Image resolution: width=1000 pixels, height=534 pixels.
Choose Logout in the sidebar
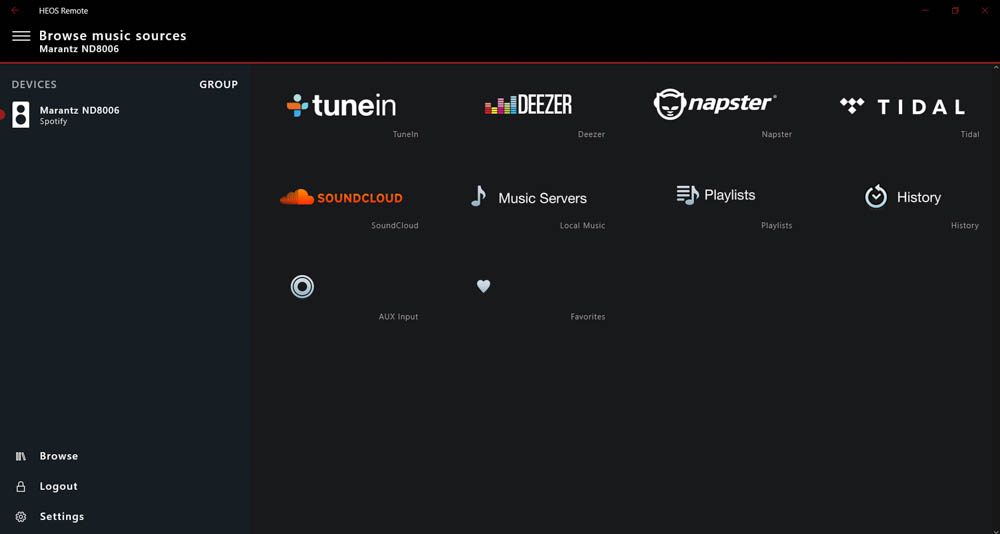click(59, 486)
